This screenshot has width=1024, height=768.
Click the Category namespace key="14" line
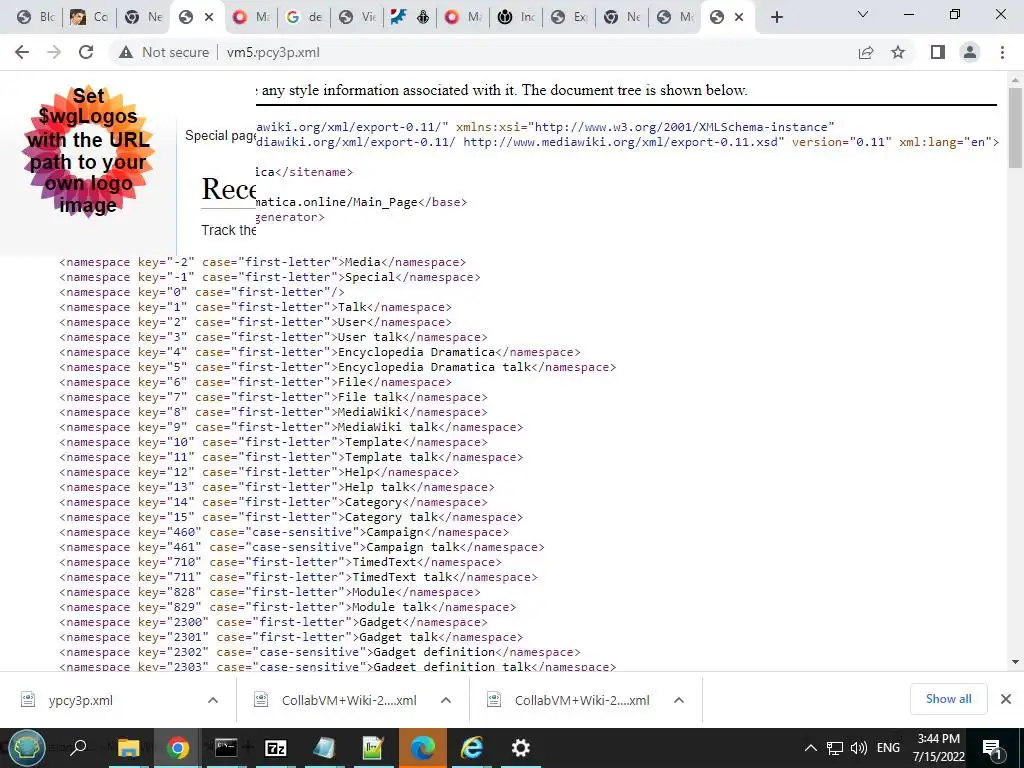click(273, 502)
